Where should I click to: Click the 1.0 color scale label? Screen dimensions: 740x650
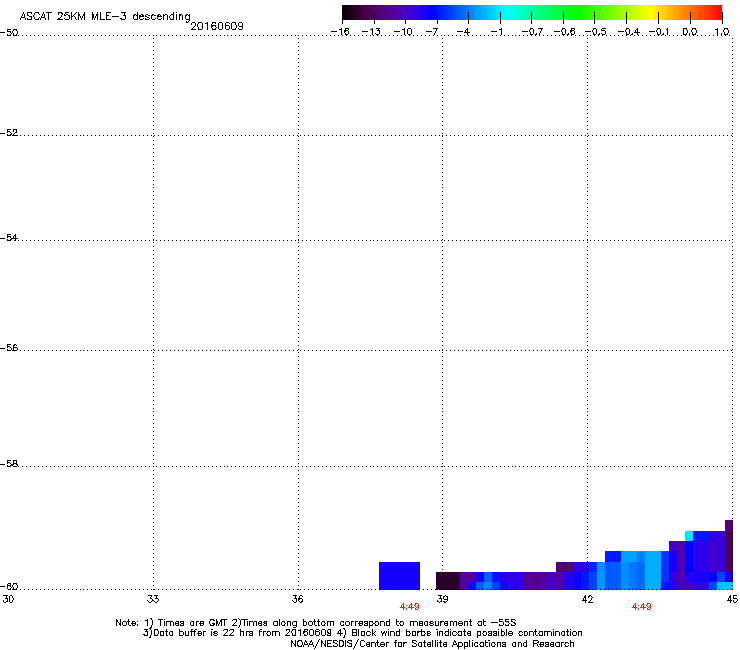tap(722, 32)
